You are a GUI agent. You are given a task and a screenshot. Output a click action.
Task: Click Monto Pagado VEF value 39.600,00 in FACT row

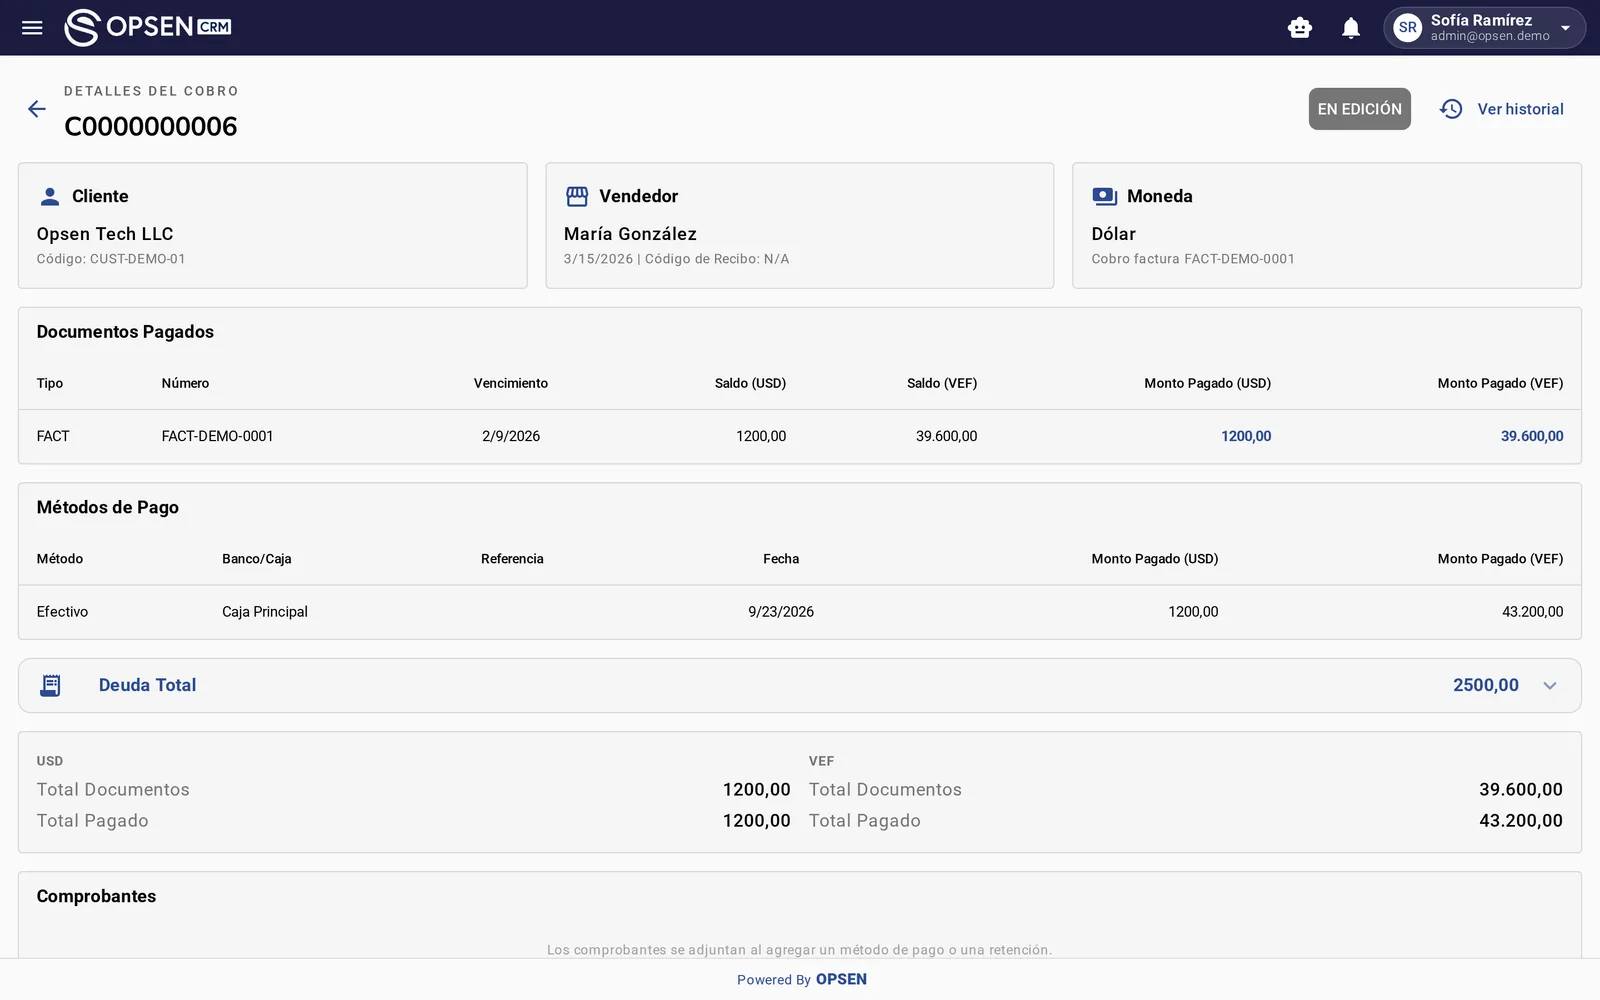point(1532,436)
